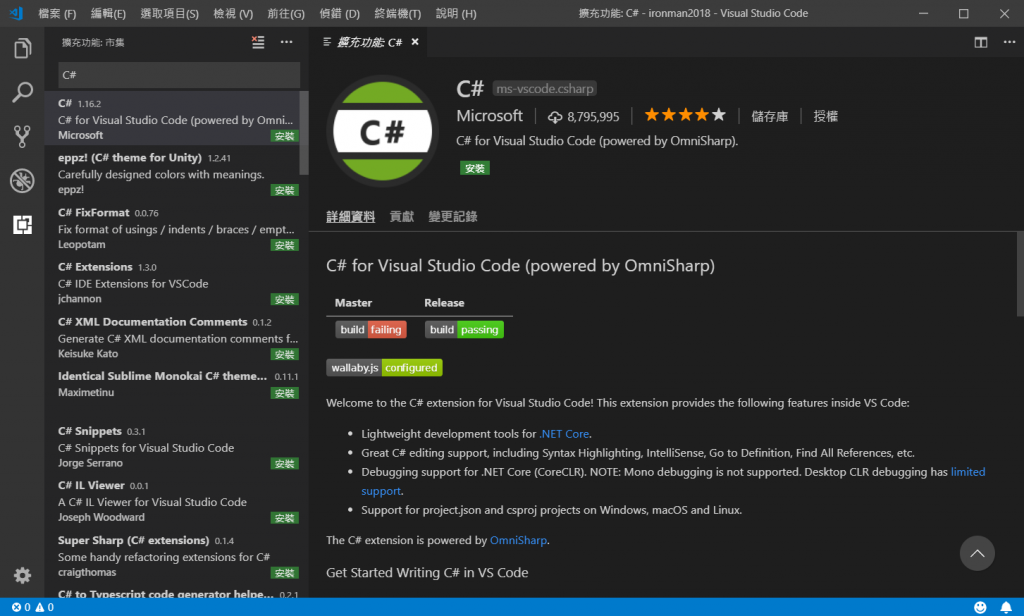Click the VS Code logo in the title bar

[16, 13]
